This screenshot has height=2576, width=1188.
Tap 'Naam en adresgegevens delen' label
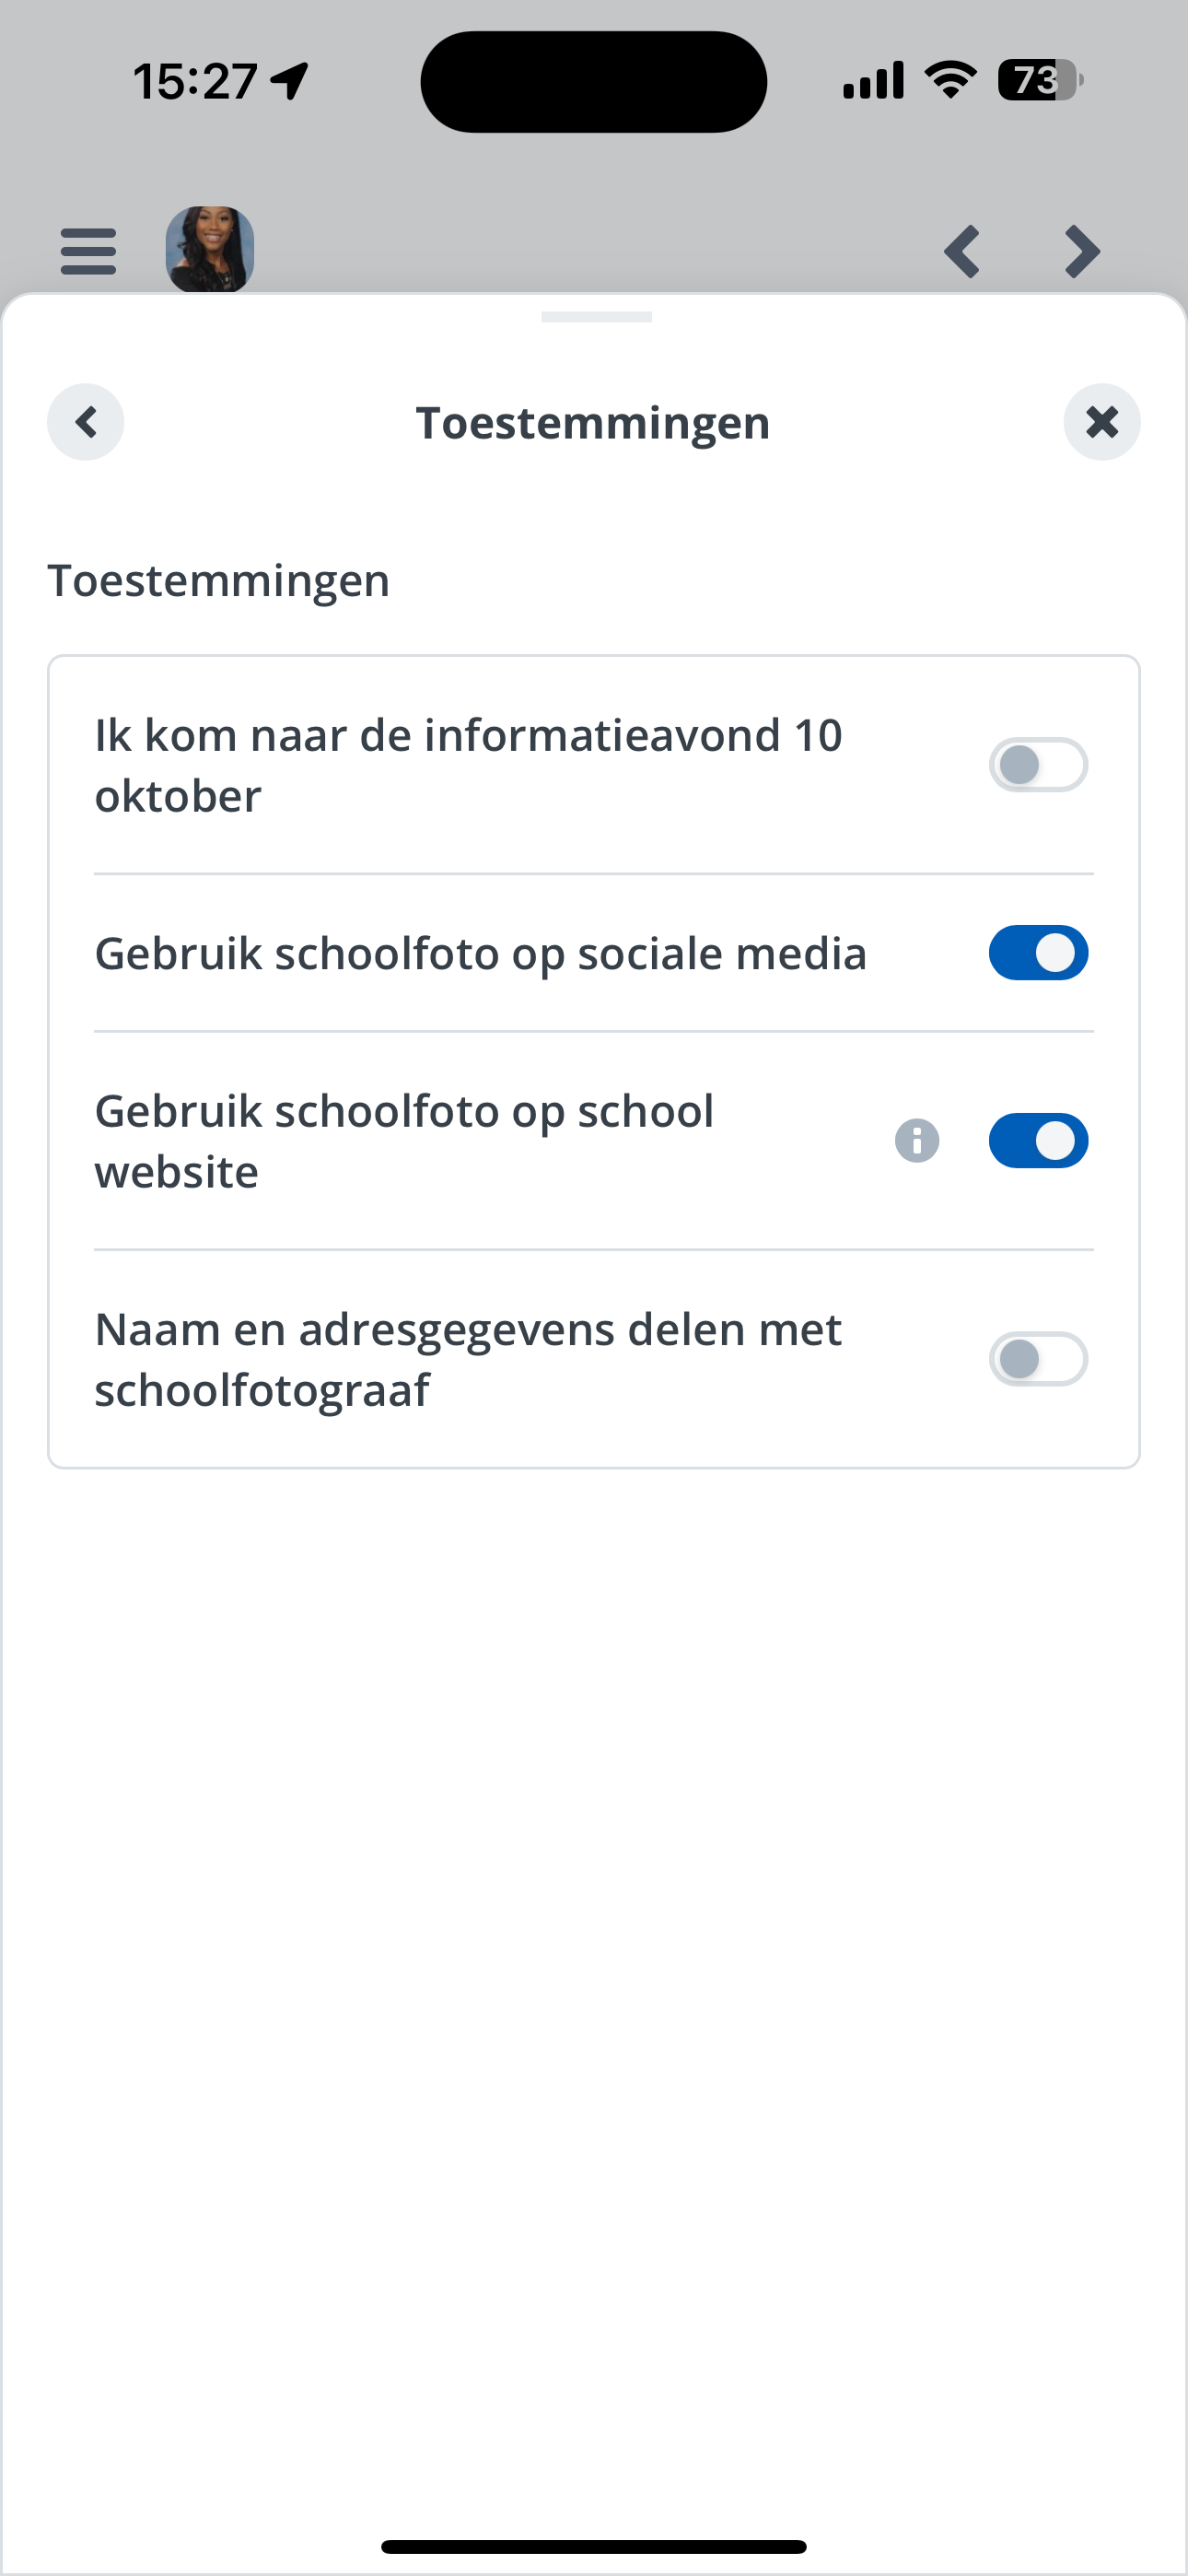pyautogui.click(x=468, y=1359)
